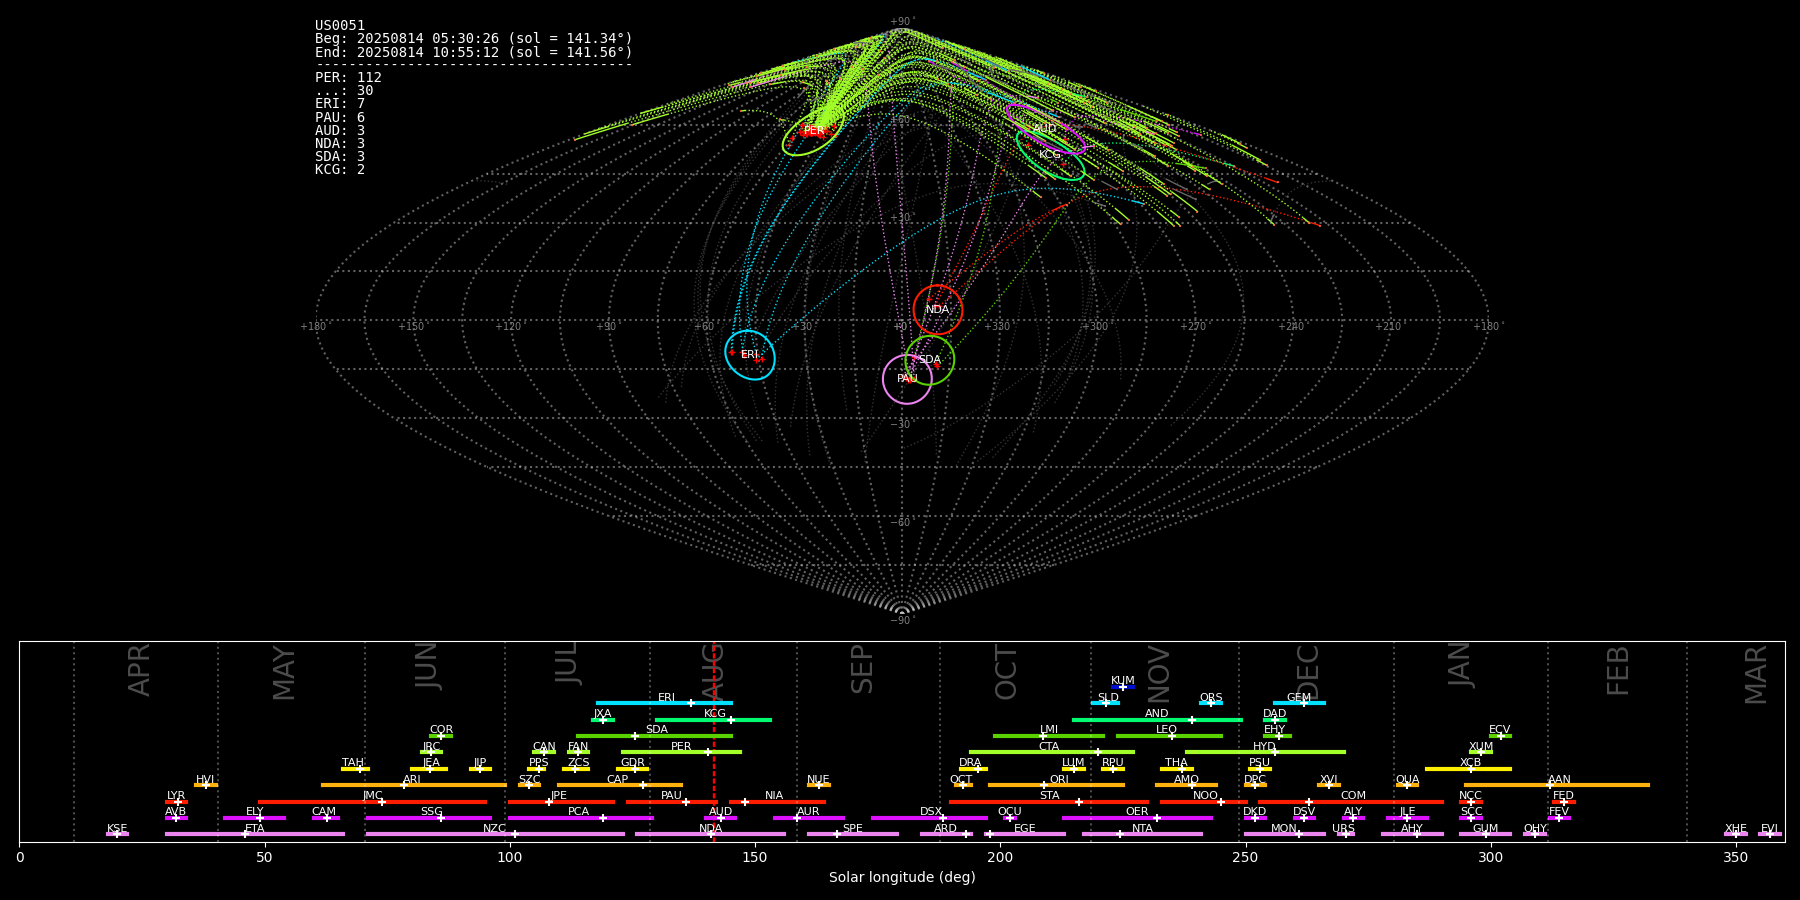Viewport: 1800px width, 900px height.
Task: Click the PER activity bar in timeline
Action: (x=681, y=752)
